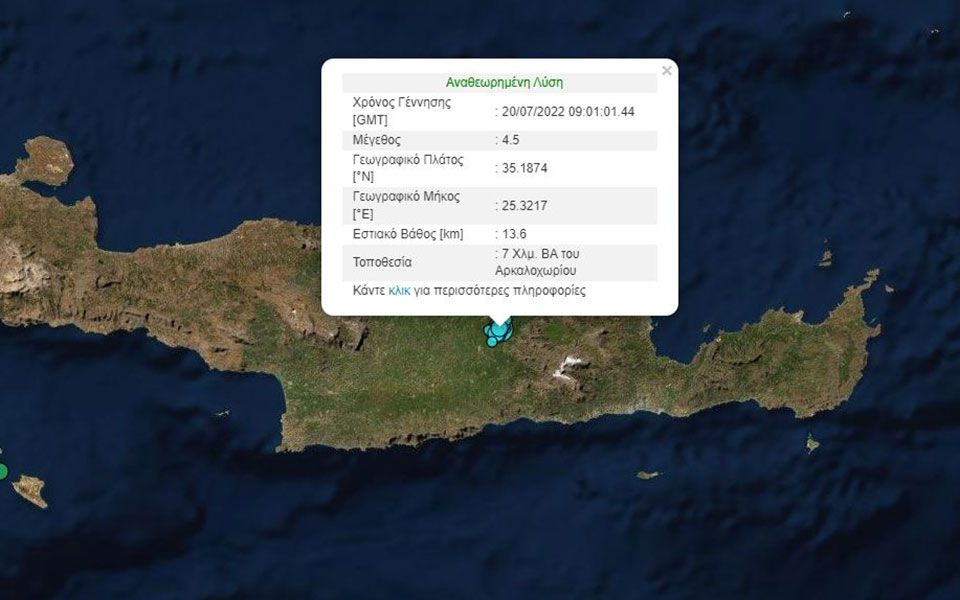The image size is (960, 600).
Task: Click the small cyan aftershock circle below the main marker
Action: (492, 341)
